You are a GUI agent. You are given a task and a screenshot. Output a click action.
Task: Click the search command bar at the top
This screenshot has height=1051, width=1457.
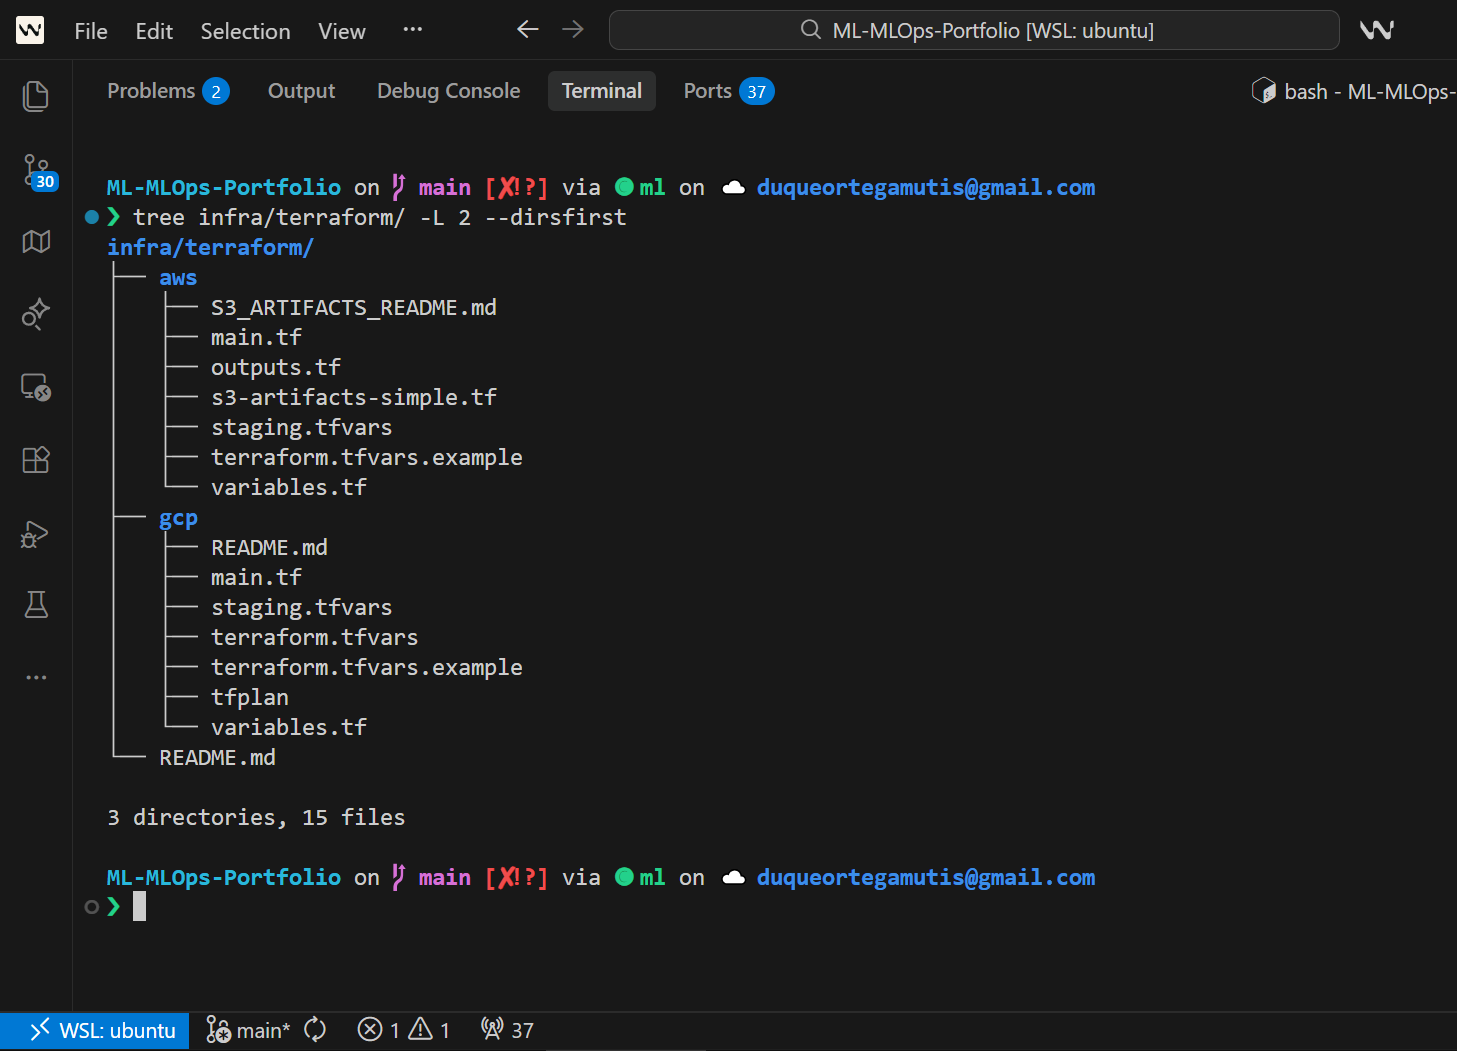(973, 30)
